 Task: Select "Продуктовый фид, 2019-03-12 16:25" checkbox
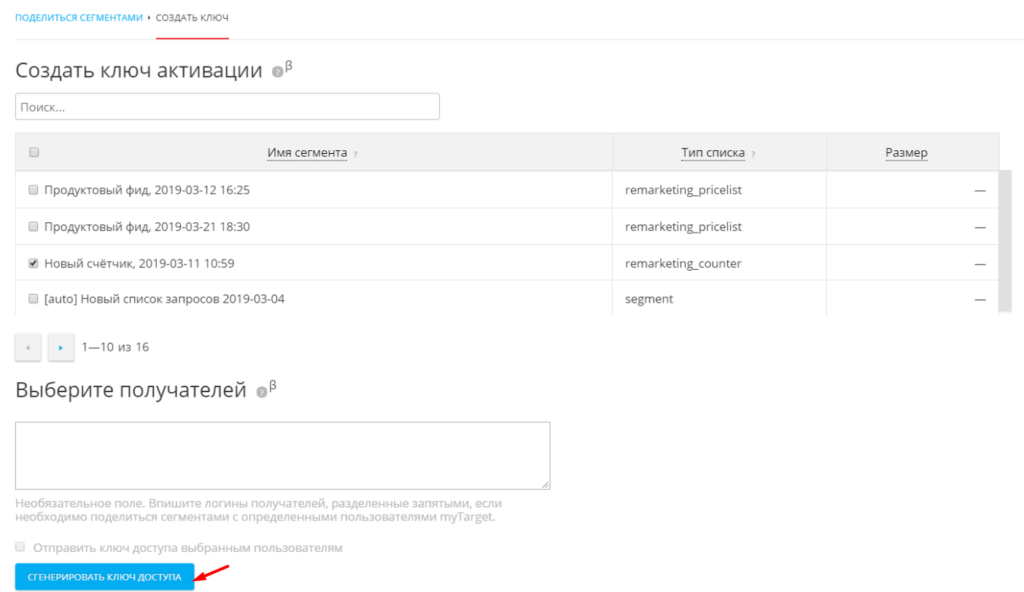34,190
